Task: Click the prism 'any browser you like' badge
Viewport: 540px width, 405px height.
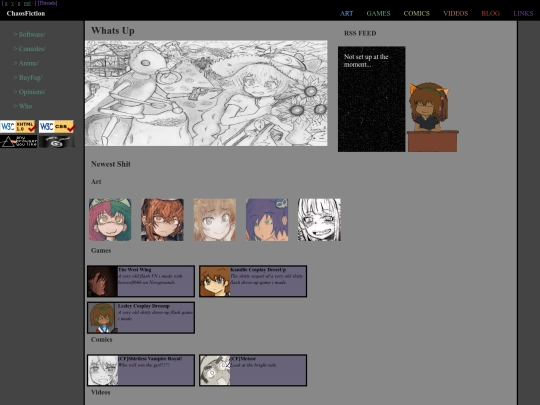Action: pyautogui.click(x=19, y=141)
